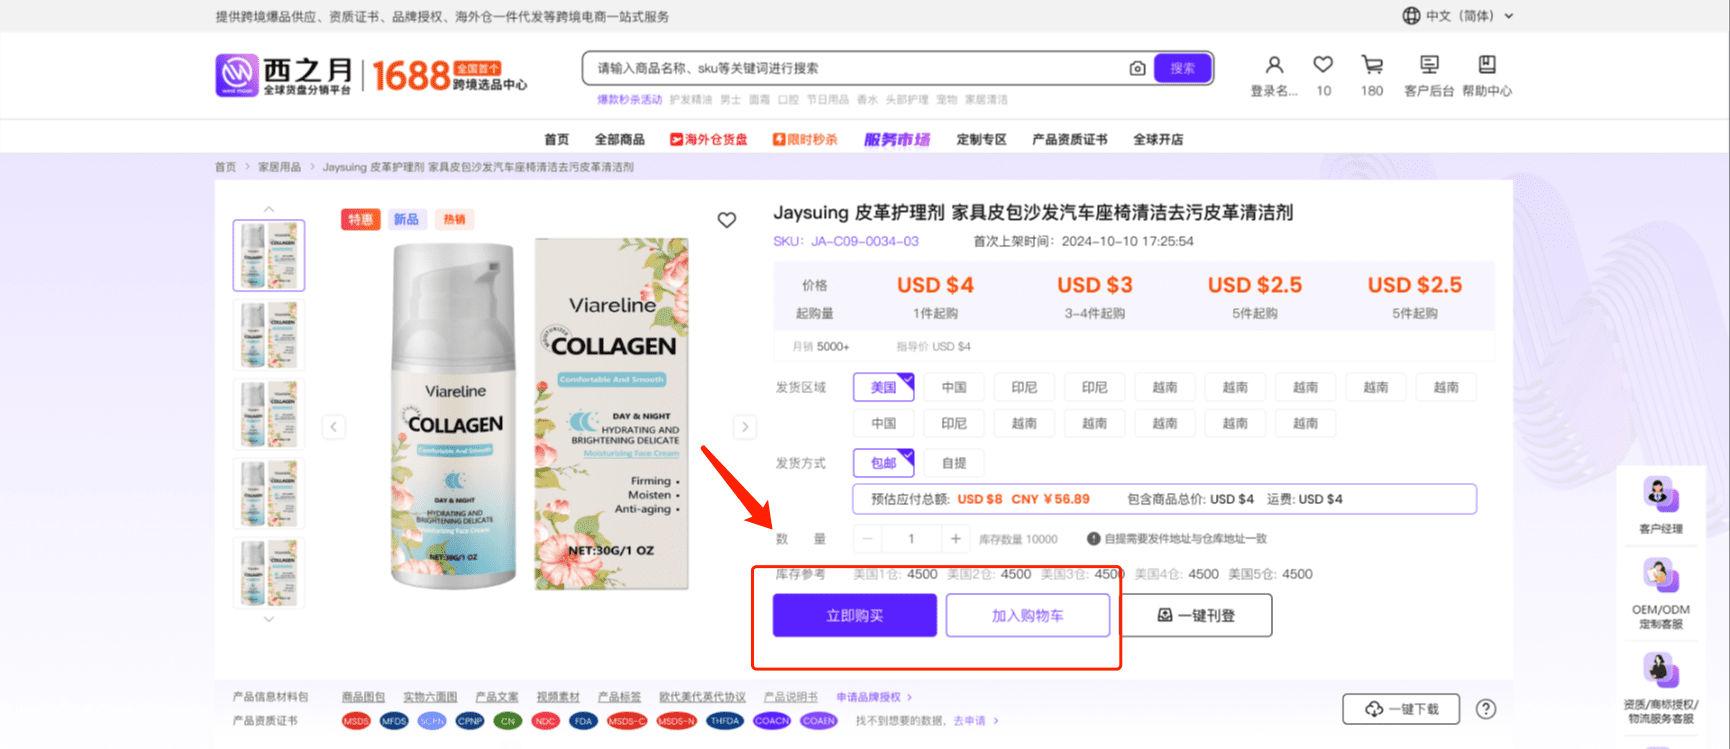
Task: Open the MSDS-N certificate badge
Action: tap(677, 721)
